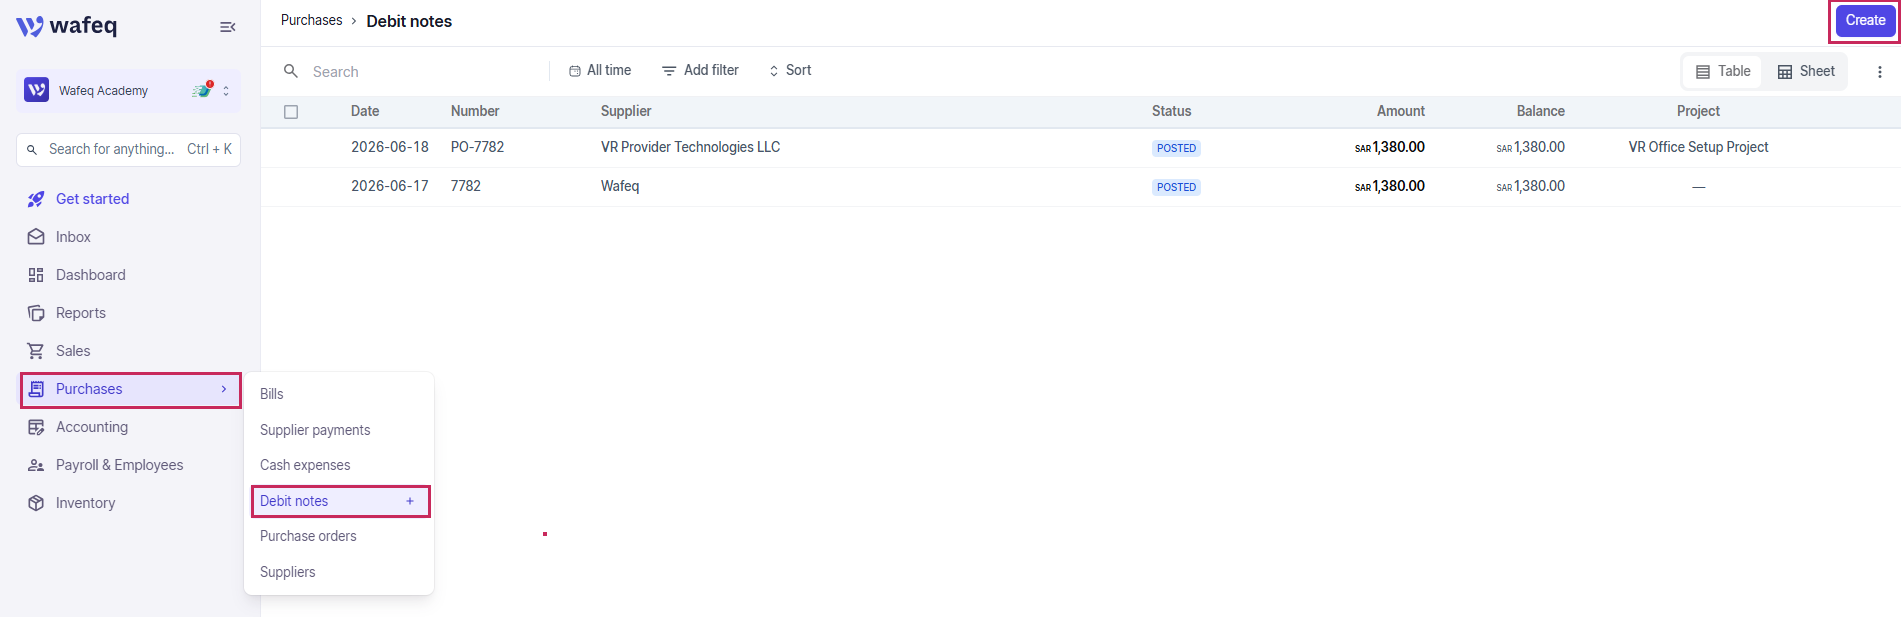Image resolution: width=1901 pixels, height=617 pixels.
Task: Toggle the select-all rows checkbox
Action: click(291, 112)
